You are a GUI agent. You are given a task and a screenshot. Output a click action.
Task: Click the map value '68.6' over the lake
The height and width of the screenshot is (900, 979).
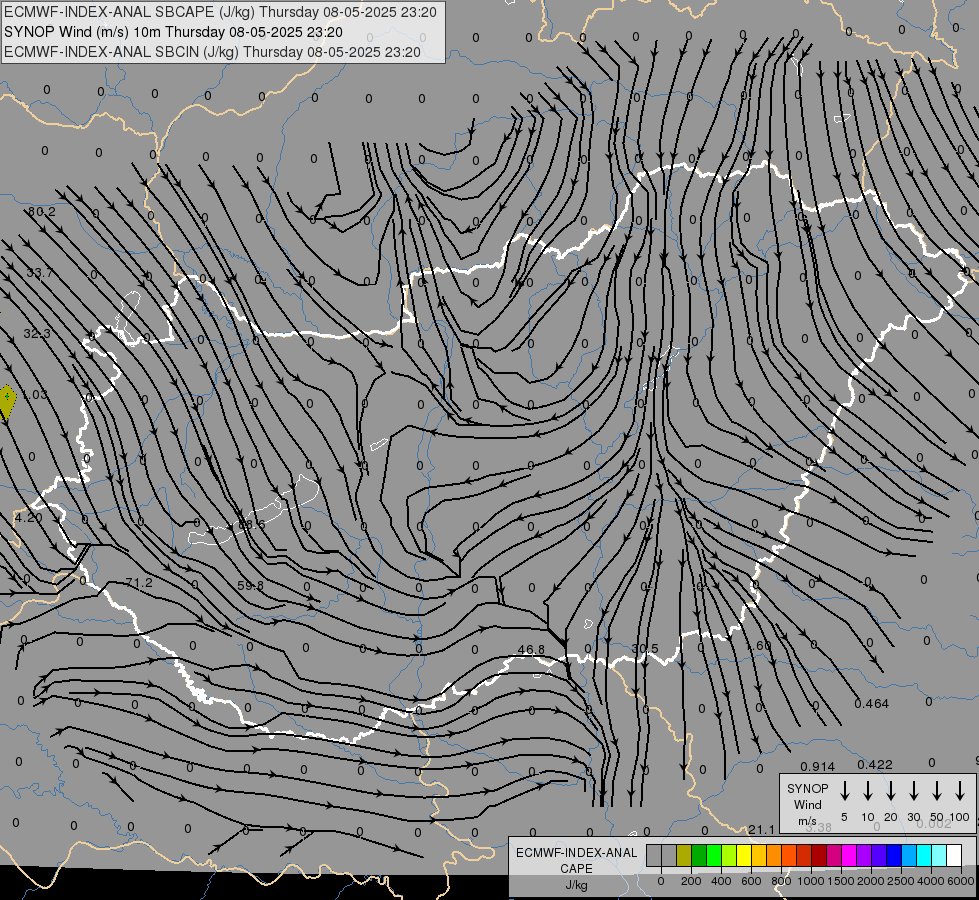click(x=252, y=525)
